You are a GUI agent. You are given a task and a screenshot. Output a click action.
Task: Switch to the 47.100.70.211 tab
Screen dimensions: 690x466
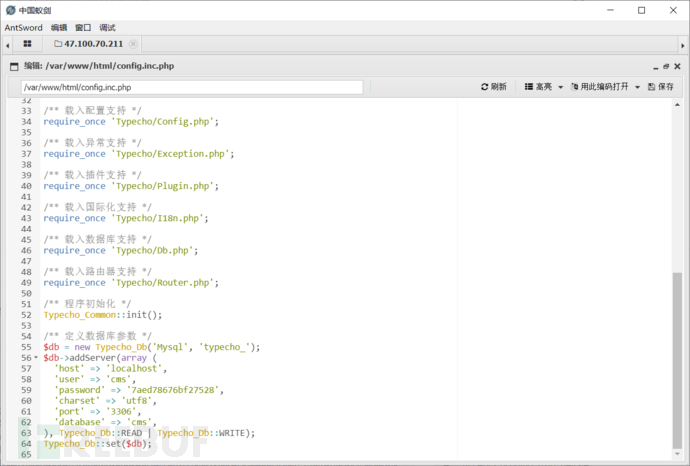(88, 44)
